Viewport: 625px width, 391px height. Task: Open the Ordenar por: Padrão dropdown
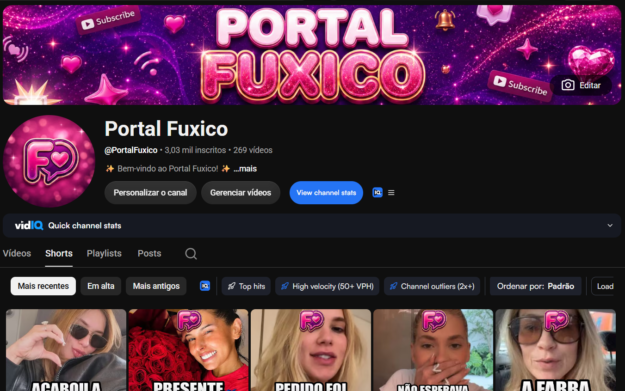click(535, 286)
